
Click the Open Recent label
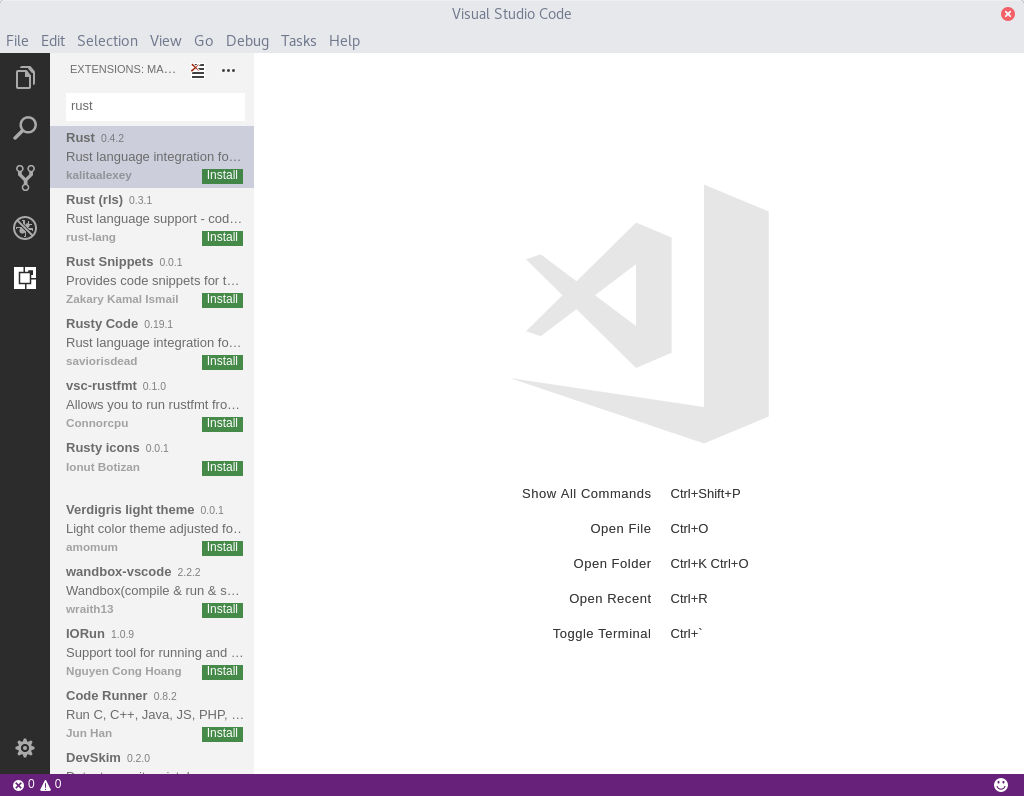coord(610,599)
